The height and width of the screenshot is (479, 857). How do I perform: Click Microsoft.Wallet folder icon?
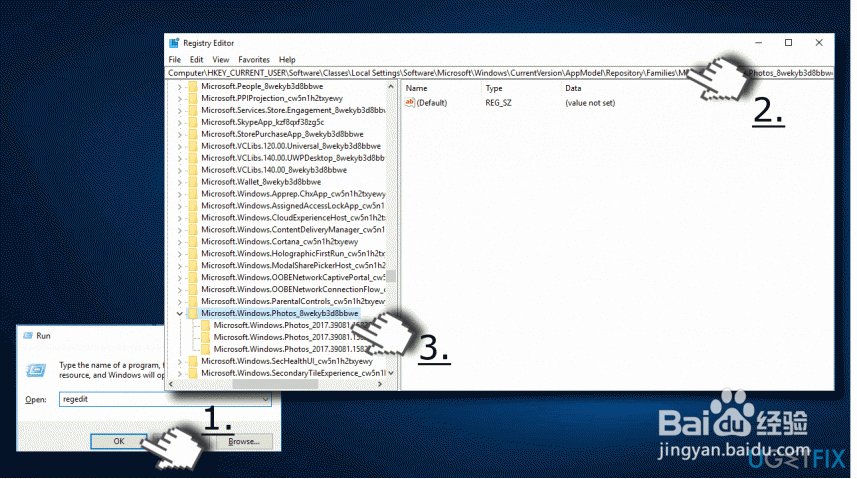coord(192,182)
